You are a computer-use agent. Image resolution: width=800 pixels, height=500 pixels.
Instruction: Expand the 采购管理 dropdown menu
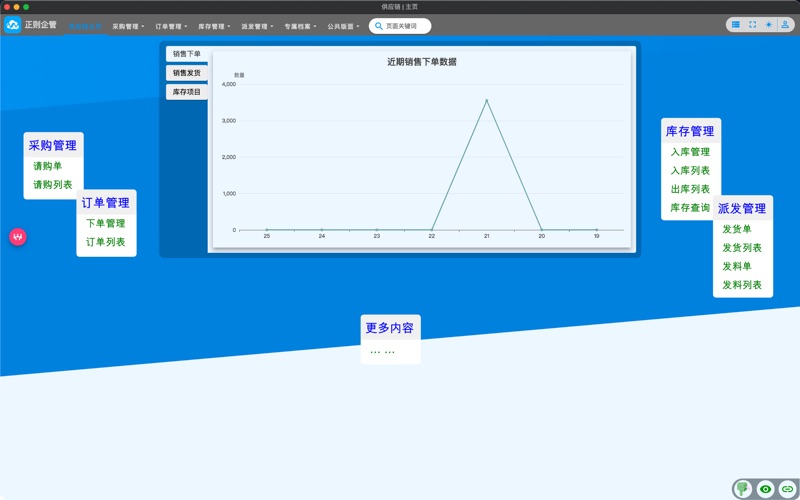pyautogui.click(x=128, y=27)
